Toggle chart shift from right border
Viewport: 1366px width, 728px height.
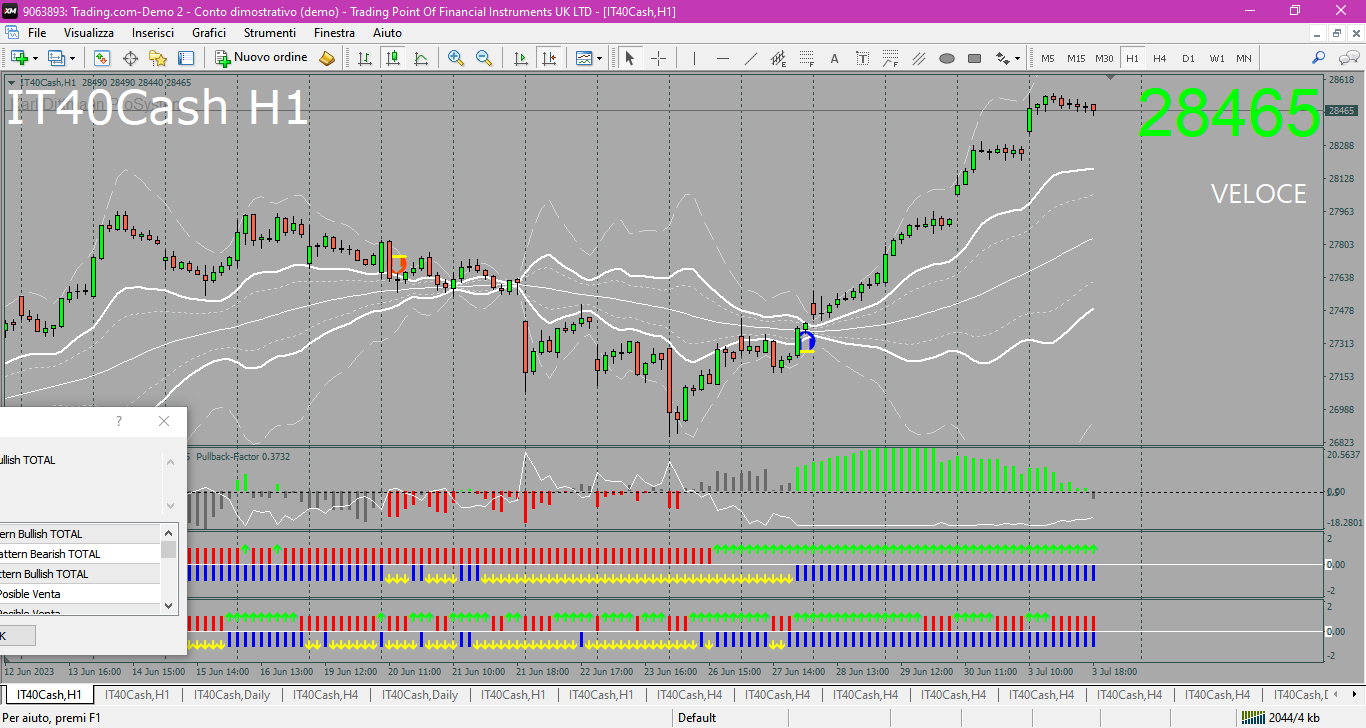click(548, 58)
